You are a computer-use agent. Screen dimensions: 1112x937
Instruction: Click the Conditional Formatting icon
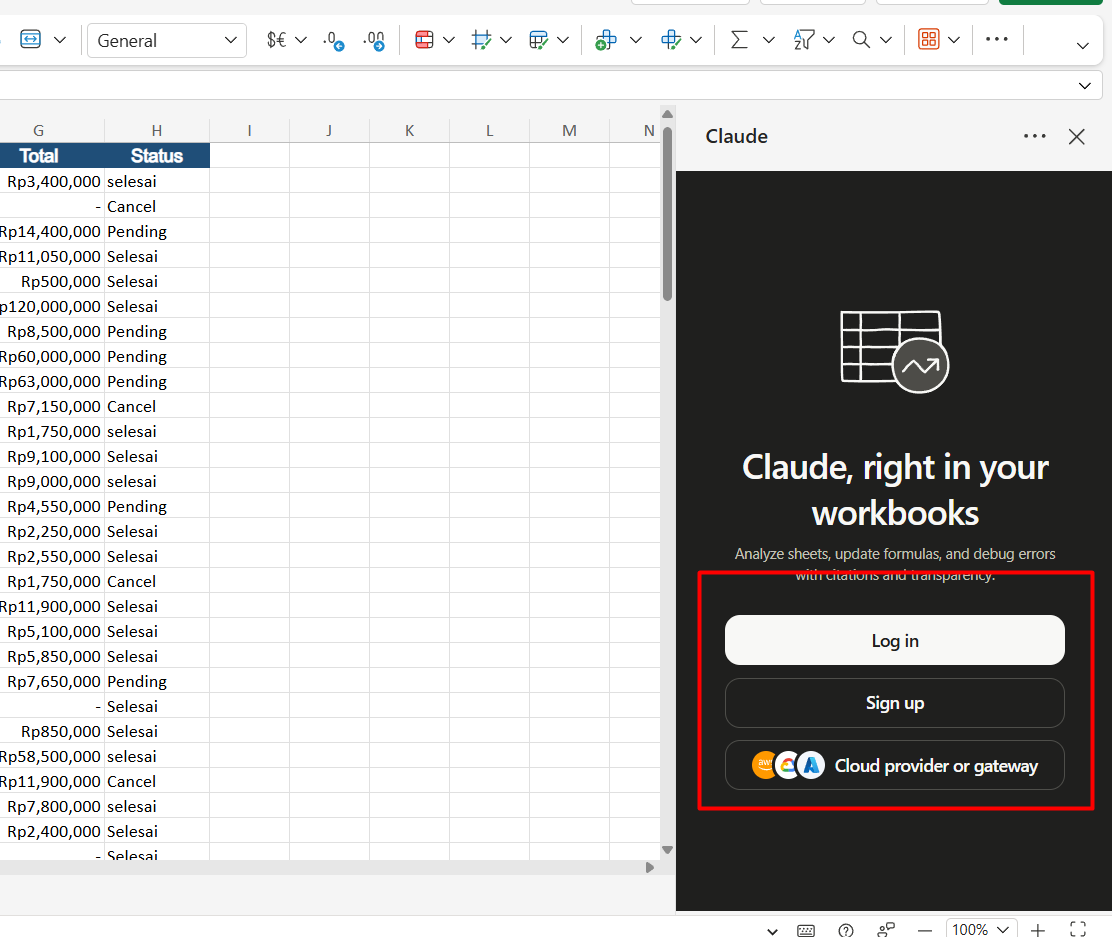click(424, 40)
